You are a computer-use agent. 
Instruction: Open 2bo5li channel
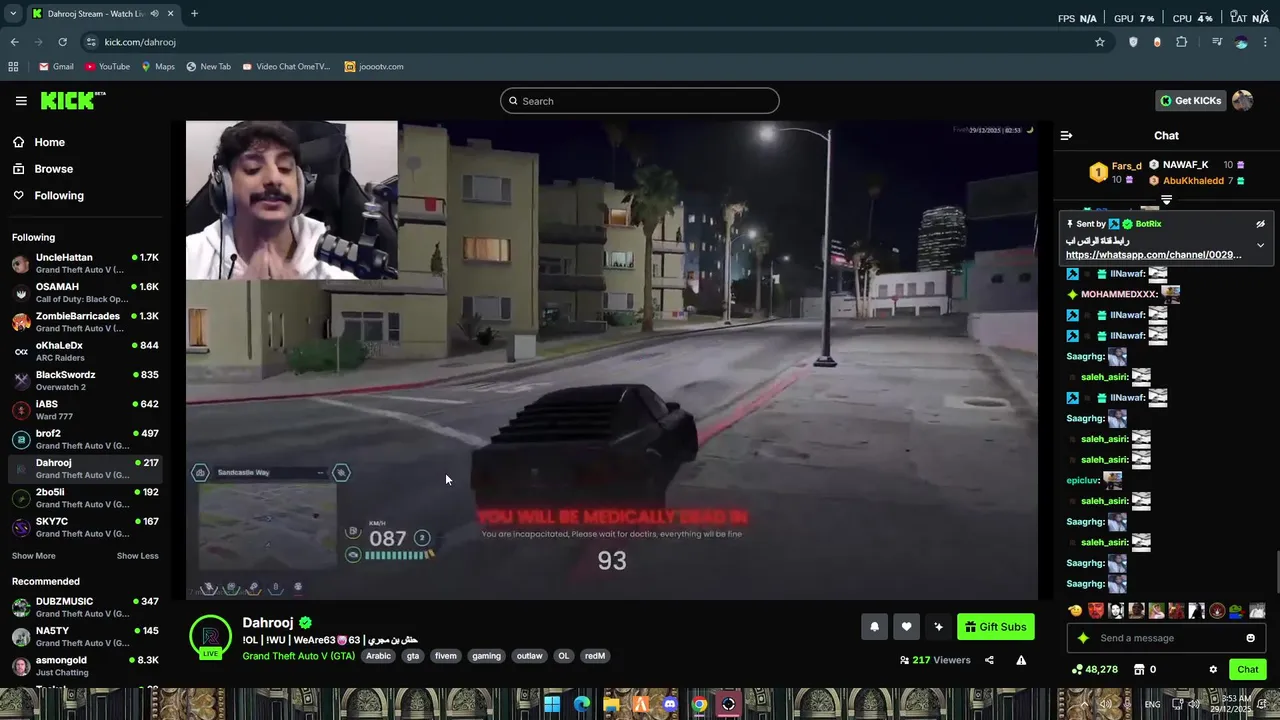(85, 498)
